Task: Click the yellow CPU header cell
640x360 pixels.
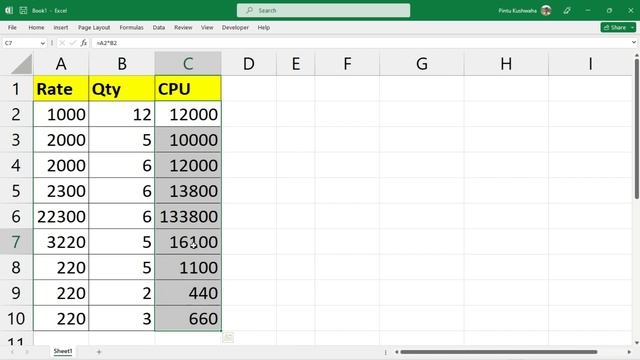Action: (188, 89)
